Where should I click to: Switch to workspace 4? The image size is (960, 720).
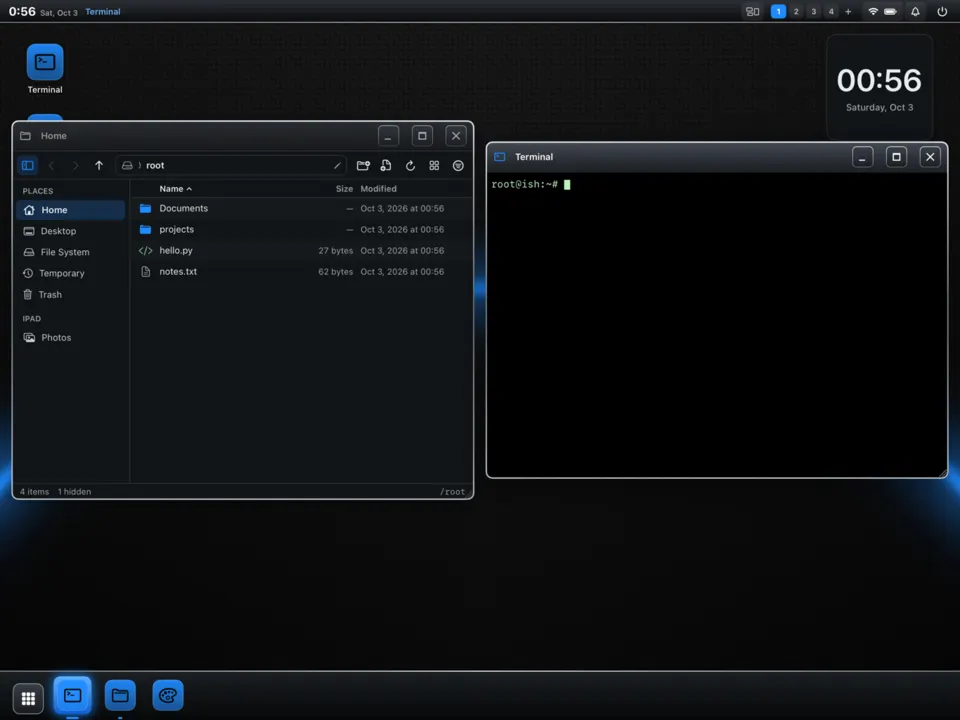click(x=831, y=11)
